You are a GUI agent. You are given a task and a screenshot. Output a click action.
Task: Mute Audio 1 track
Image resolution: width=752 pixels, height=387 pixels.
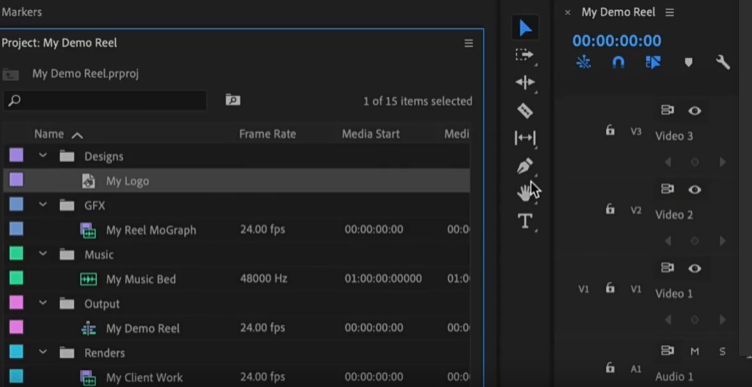tap(694, 352)
